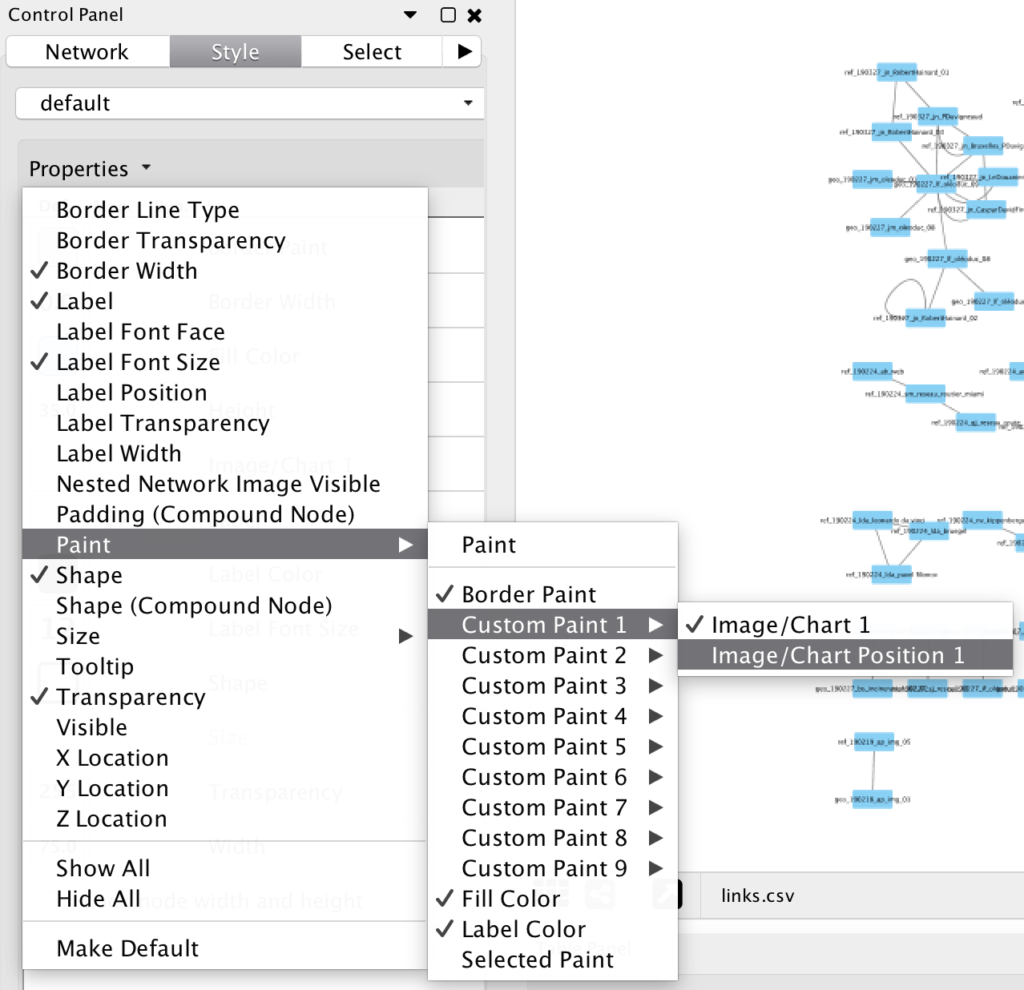The height and width of the screenshot is (990, 1024).
Task: Float the Control Panel window
Action: 448,15
